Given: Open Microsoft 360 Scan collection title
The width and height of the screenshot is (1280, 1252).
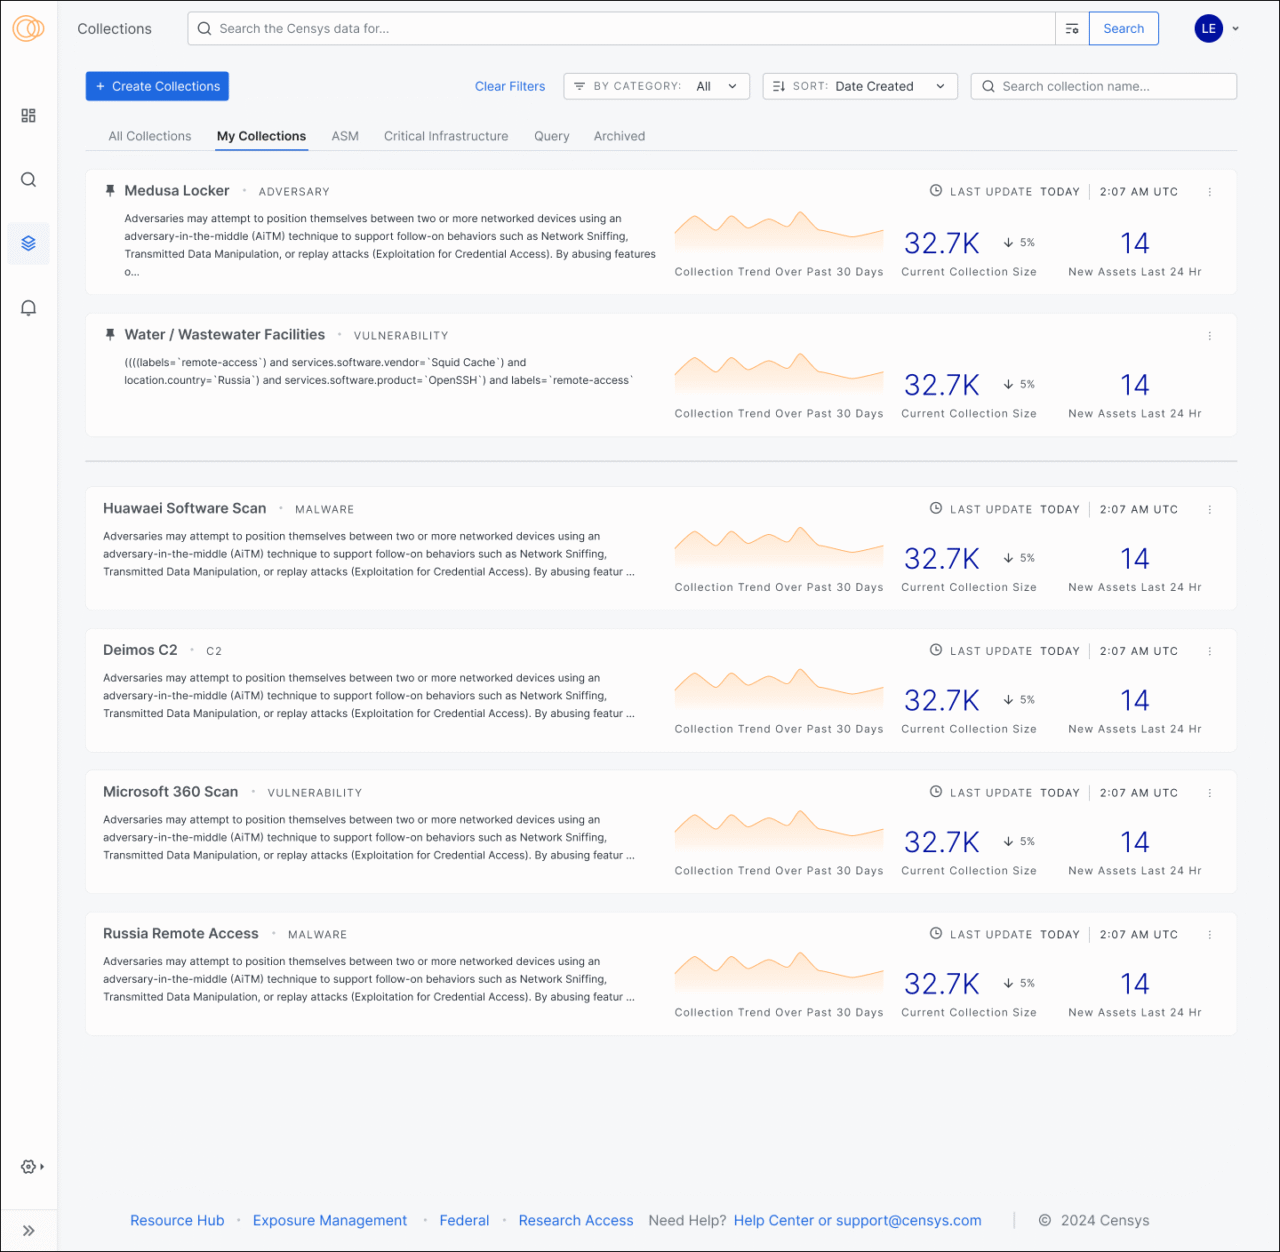Looking at the screenshot, I should tap(170, 792).
